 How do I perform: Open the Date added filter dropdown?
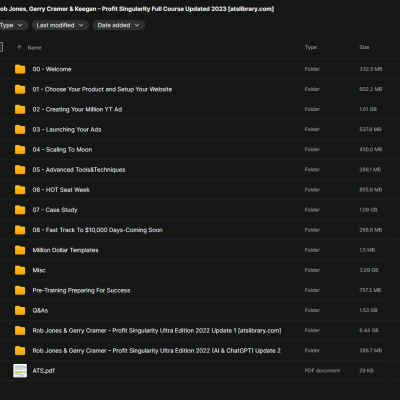[x=119, y=25]
